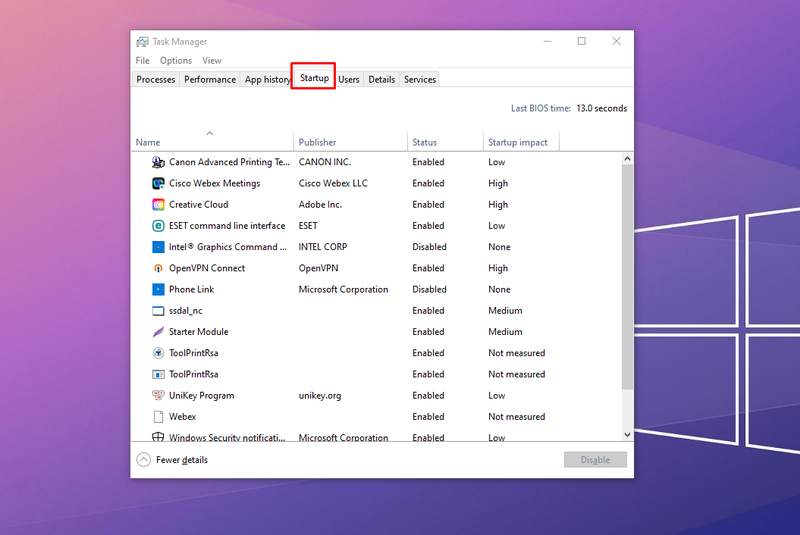Sort by the Startup impact column header
800x535 pixels.
point(521,141)
